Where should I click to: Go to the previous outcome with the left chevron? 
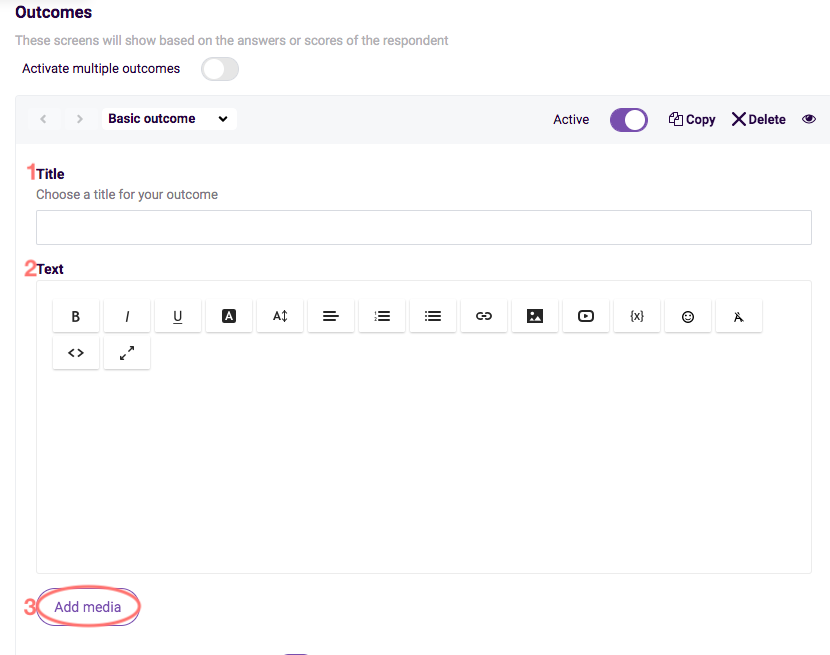[x=43, y=118]
